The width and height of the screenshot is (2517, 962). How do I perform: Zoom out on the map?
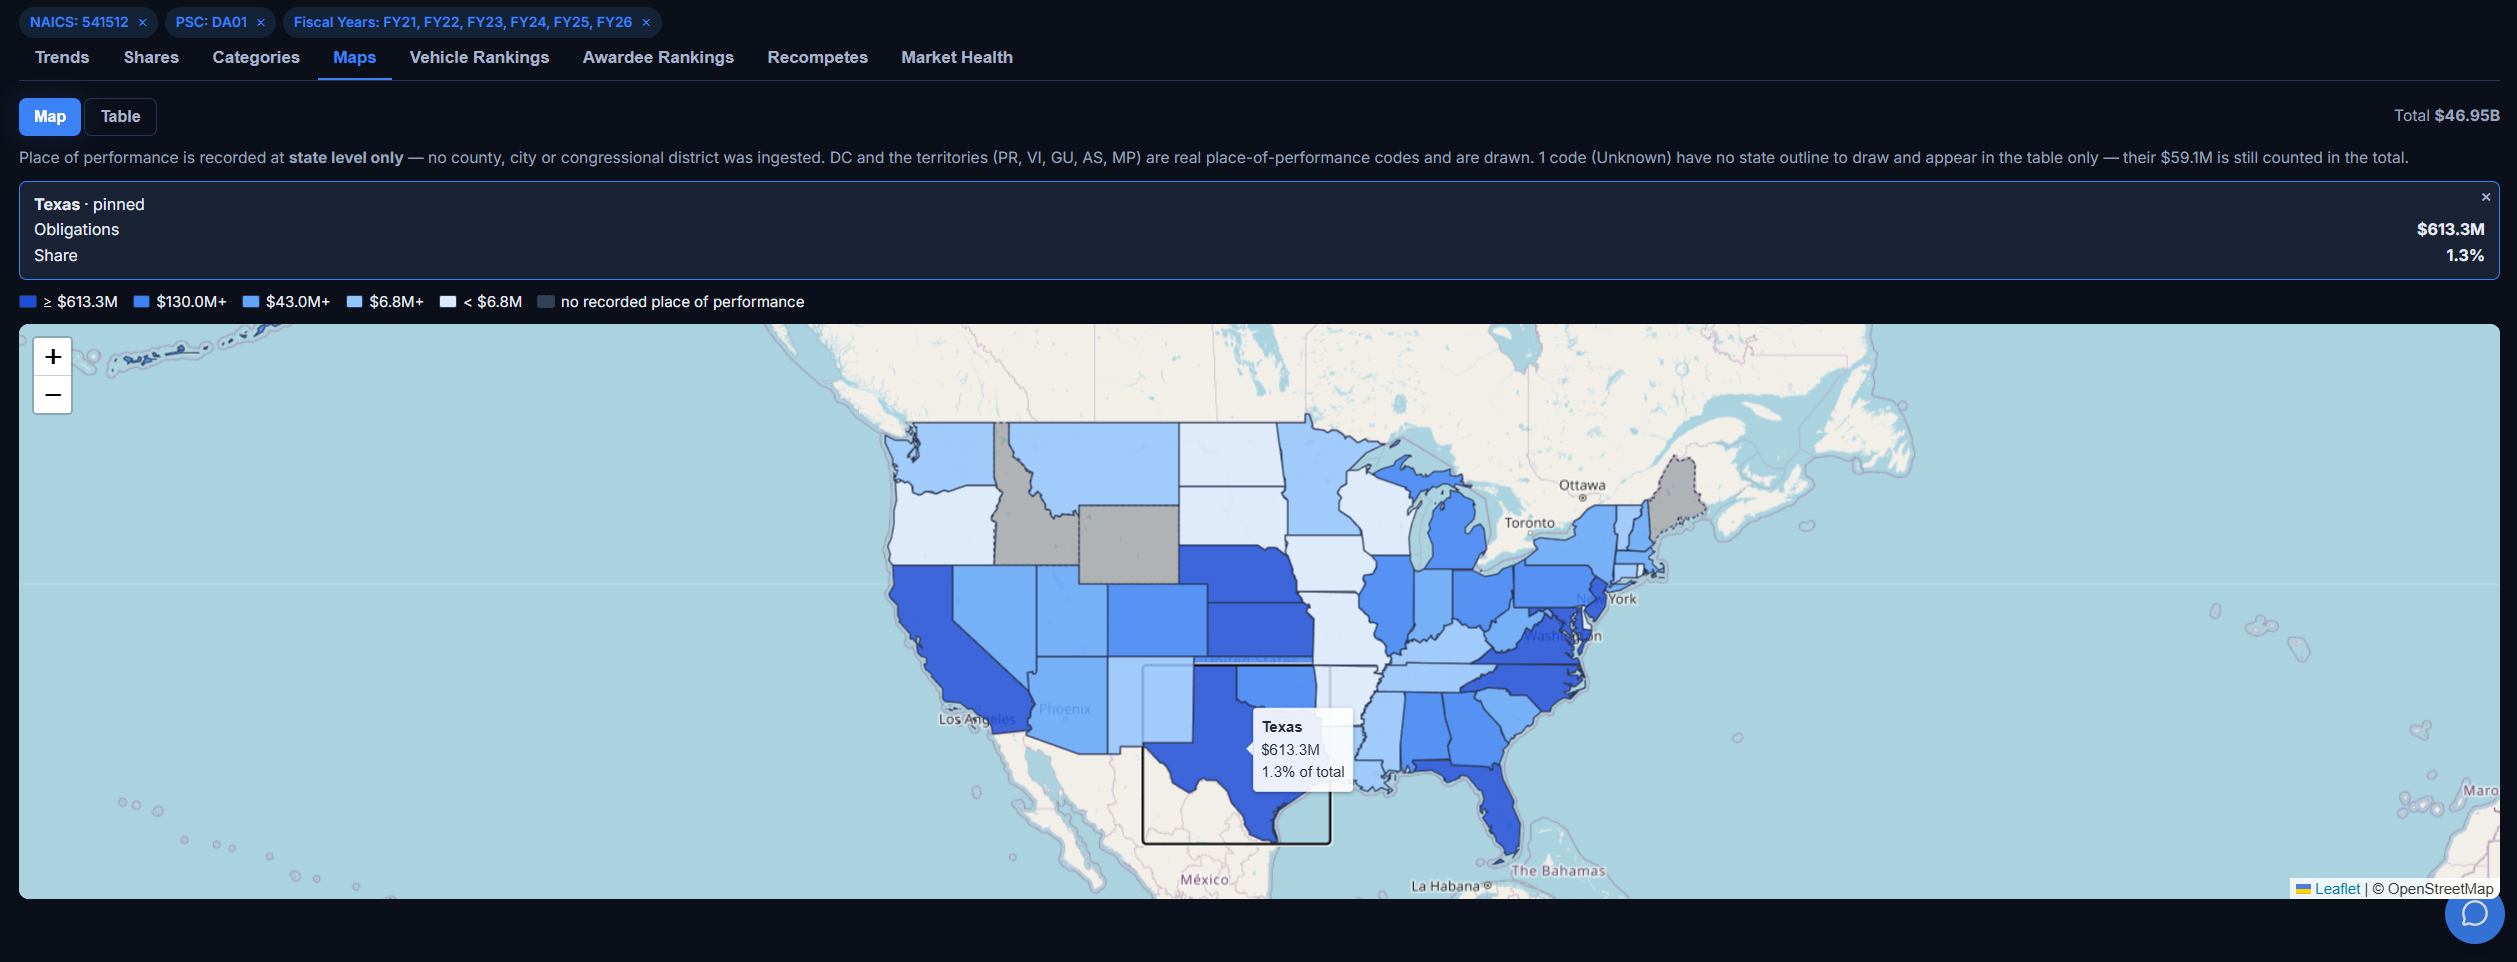53,395
